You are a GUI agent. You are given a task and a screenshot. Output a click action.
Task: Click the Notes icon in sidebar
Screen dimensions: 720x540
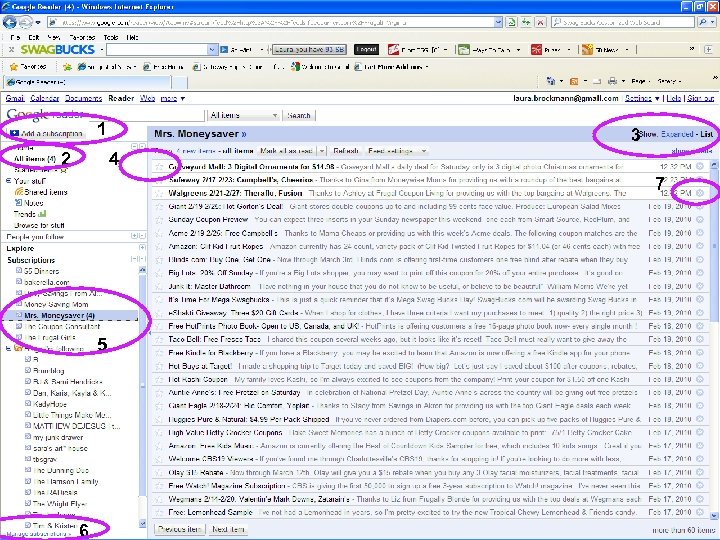click(19, 202)
